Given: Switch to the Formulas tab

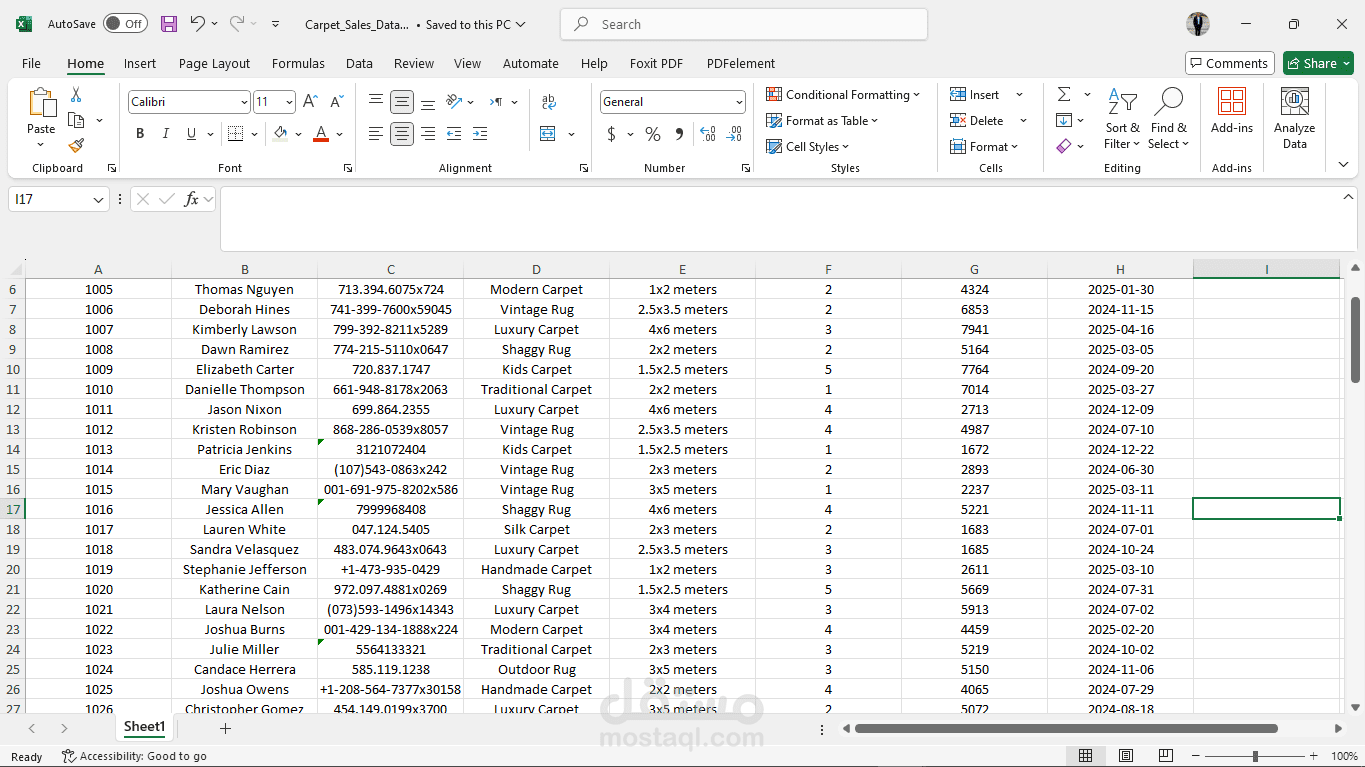Looking at the screenshot, I should (298, 63).
